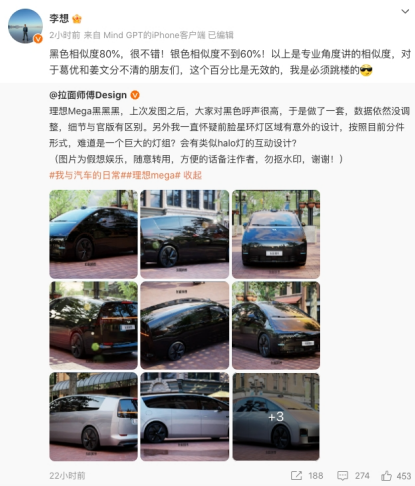Click the sunglasses emoji in the post text
Screen dimensions: 415x486
(366, 70)
